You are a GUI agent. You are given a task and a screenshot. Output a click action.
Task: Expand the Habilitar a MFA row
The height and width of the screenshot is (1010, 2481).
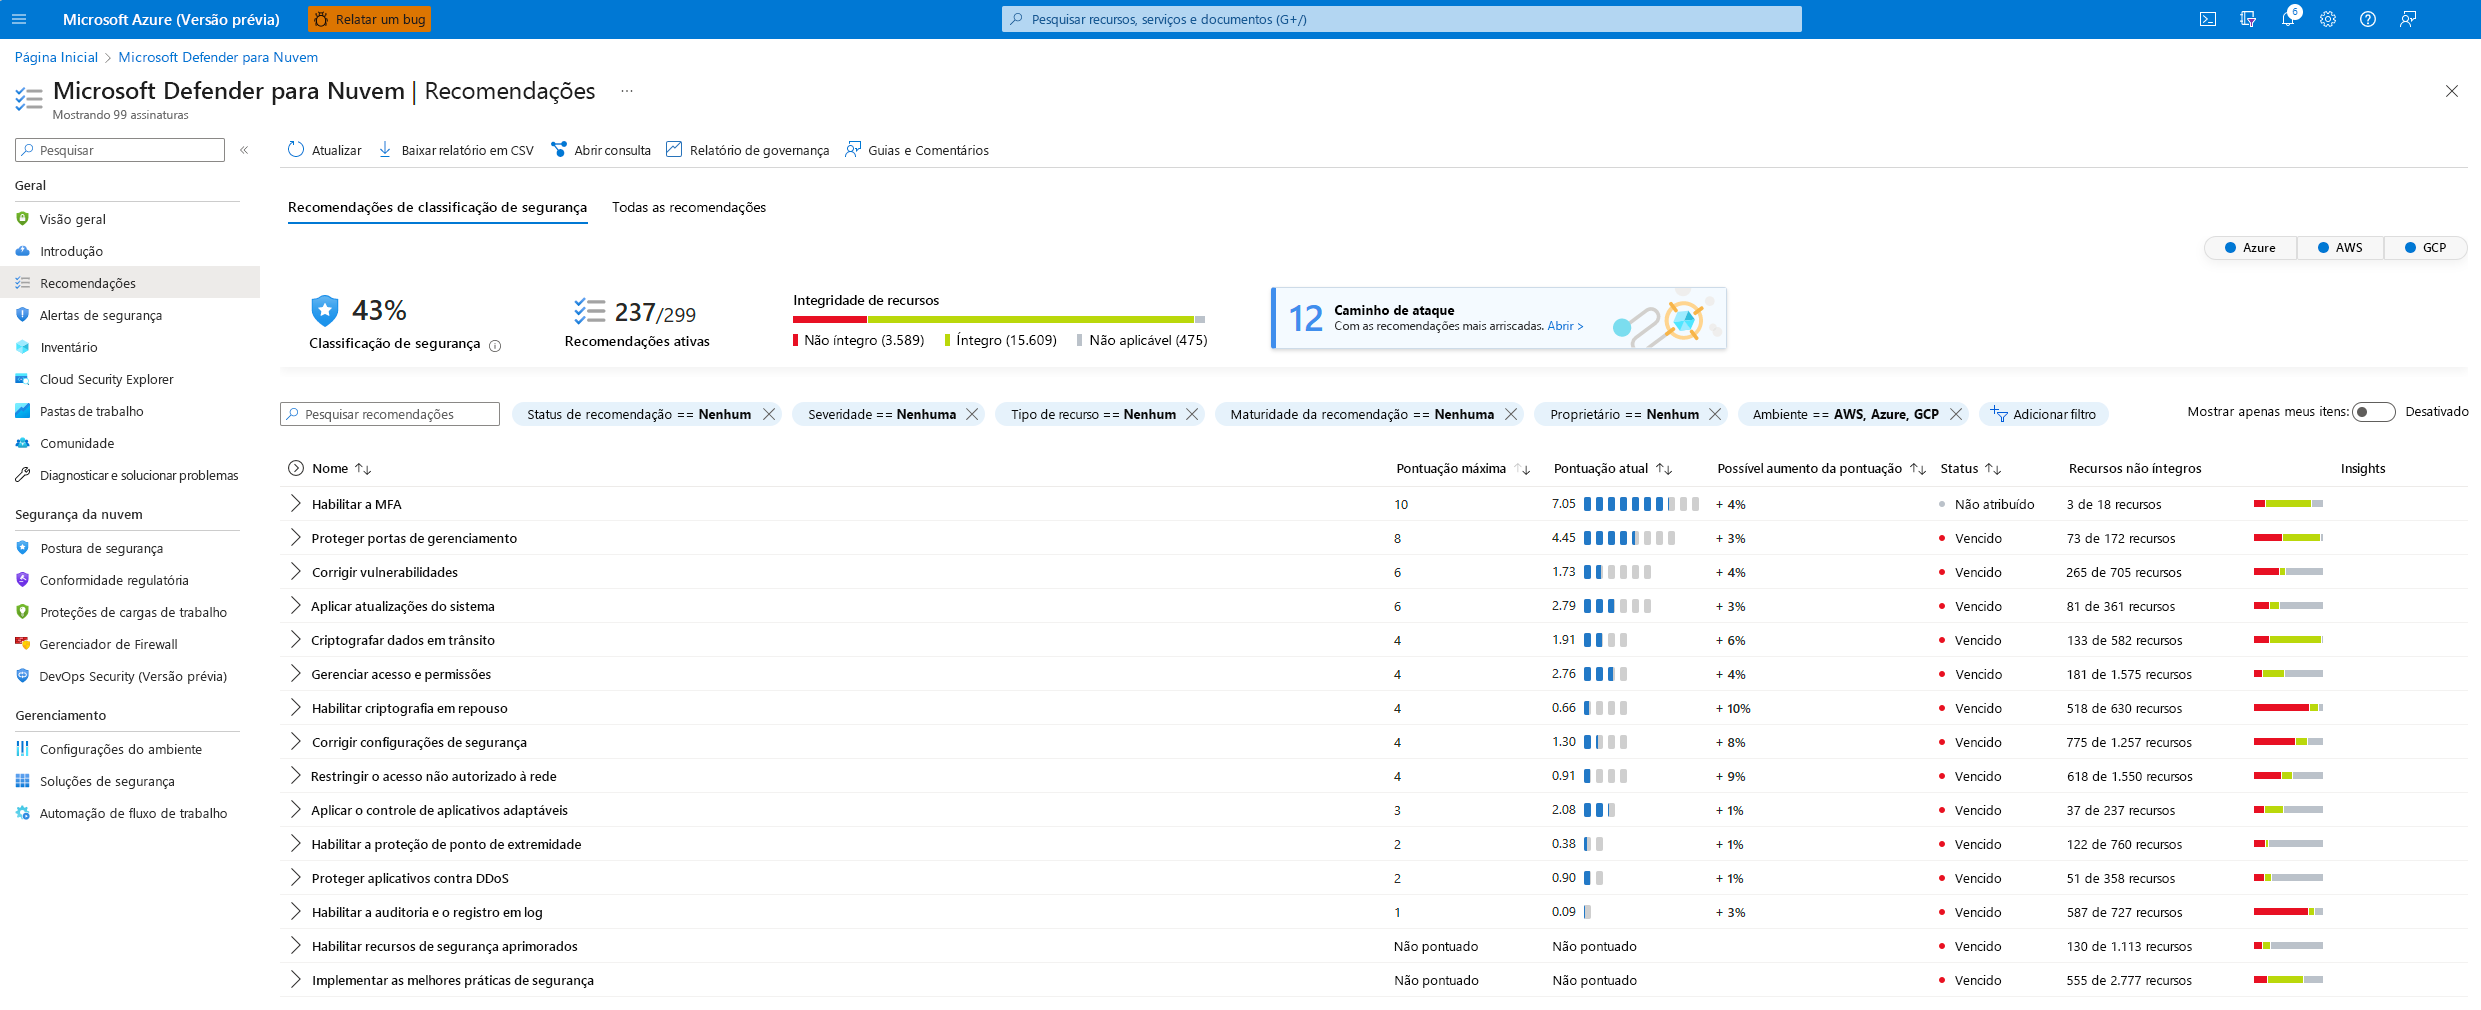tap(295, 503)
